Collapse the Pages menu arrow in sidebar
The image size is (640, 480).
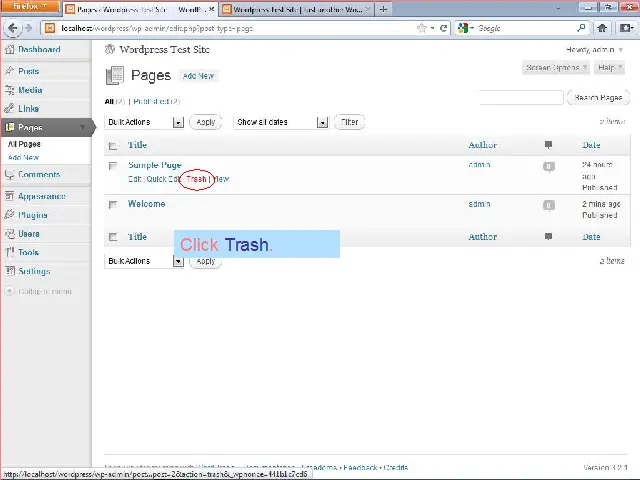pyautogui.click(x=82, y=127)
